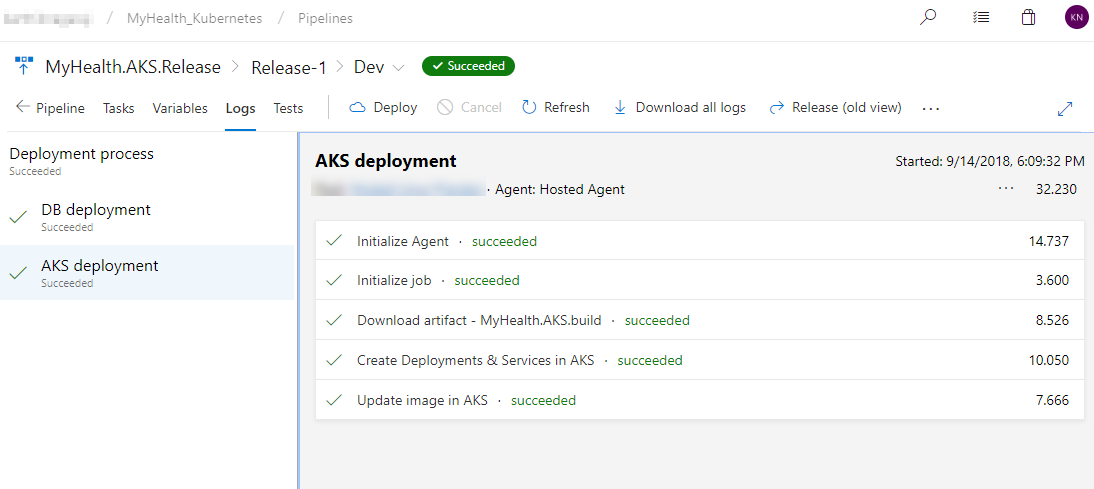Open the toolbar more options ellipsis

(x=931, y=109)
